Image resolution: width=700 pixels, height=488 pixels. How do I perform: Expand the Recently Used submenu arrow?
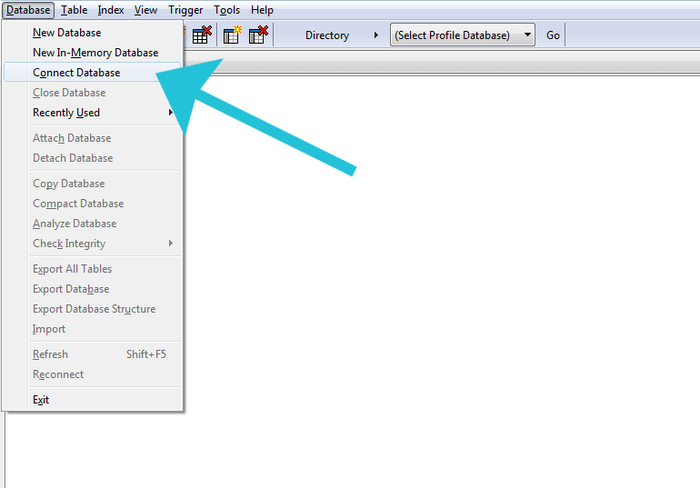click(x=171, y=112)
